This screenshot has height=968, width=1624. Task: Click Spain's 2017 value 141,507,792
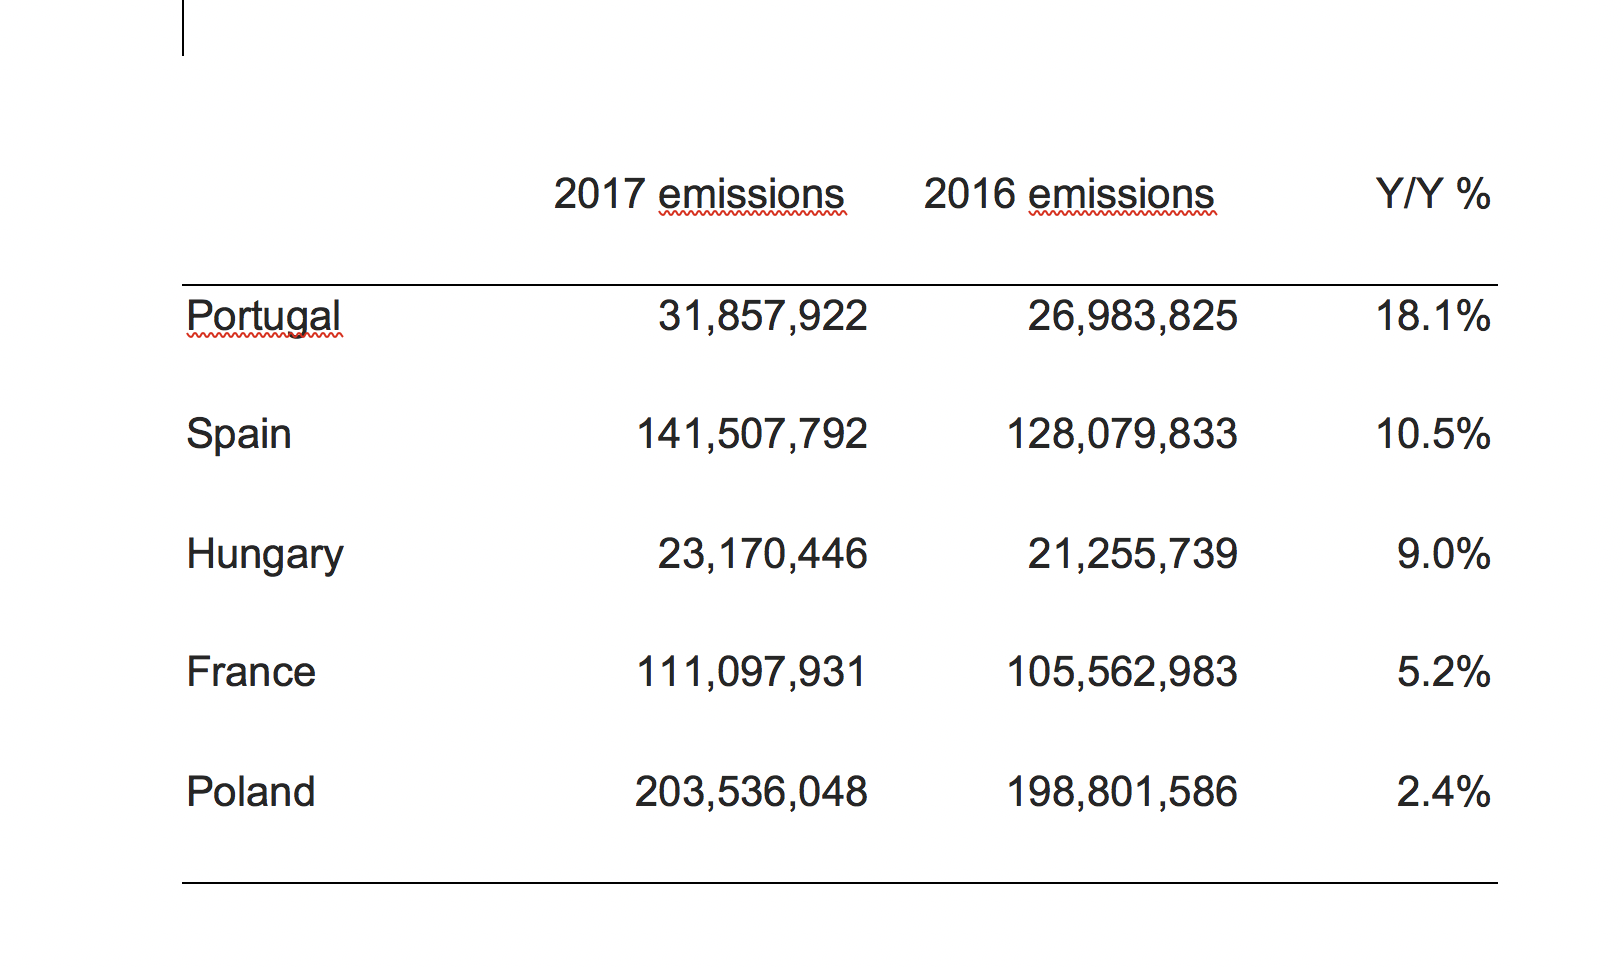[752, 434]
